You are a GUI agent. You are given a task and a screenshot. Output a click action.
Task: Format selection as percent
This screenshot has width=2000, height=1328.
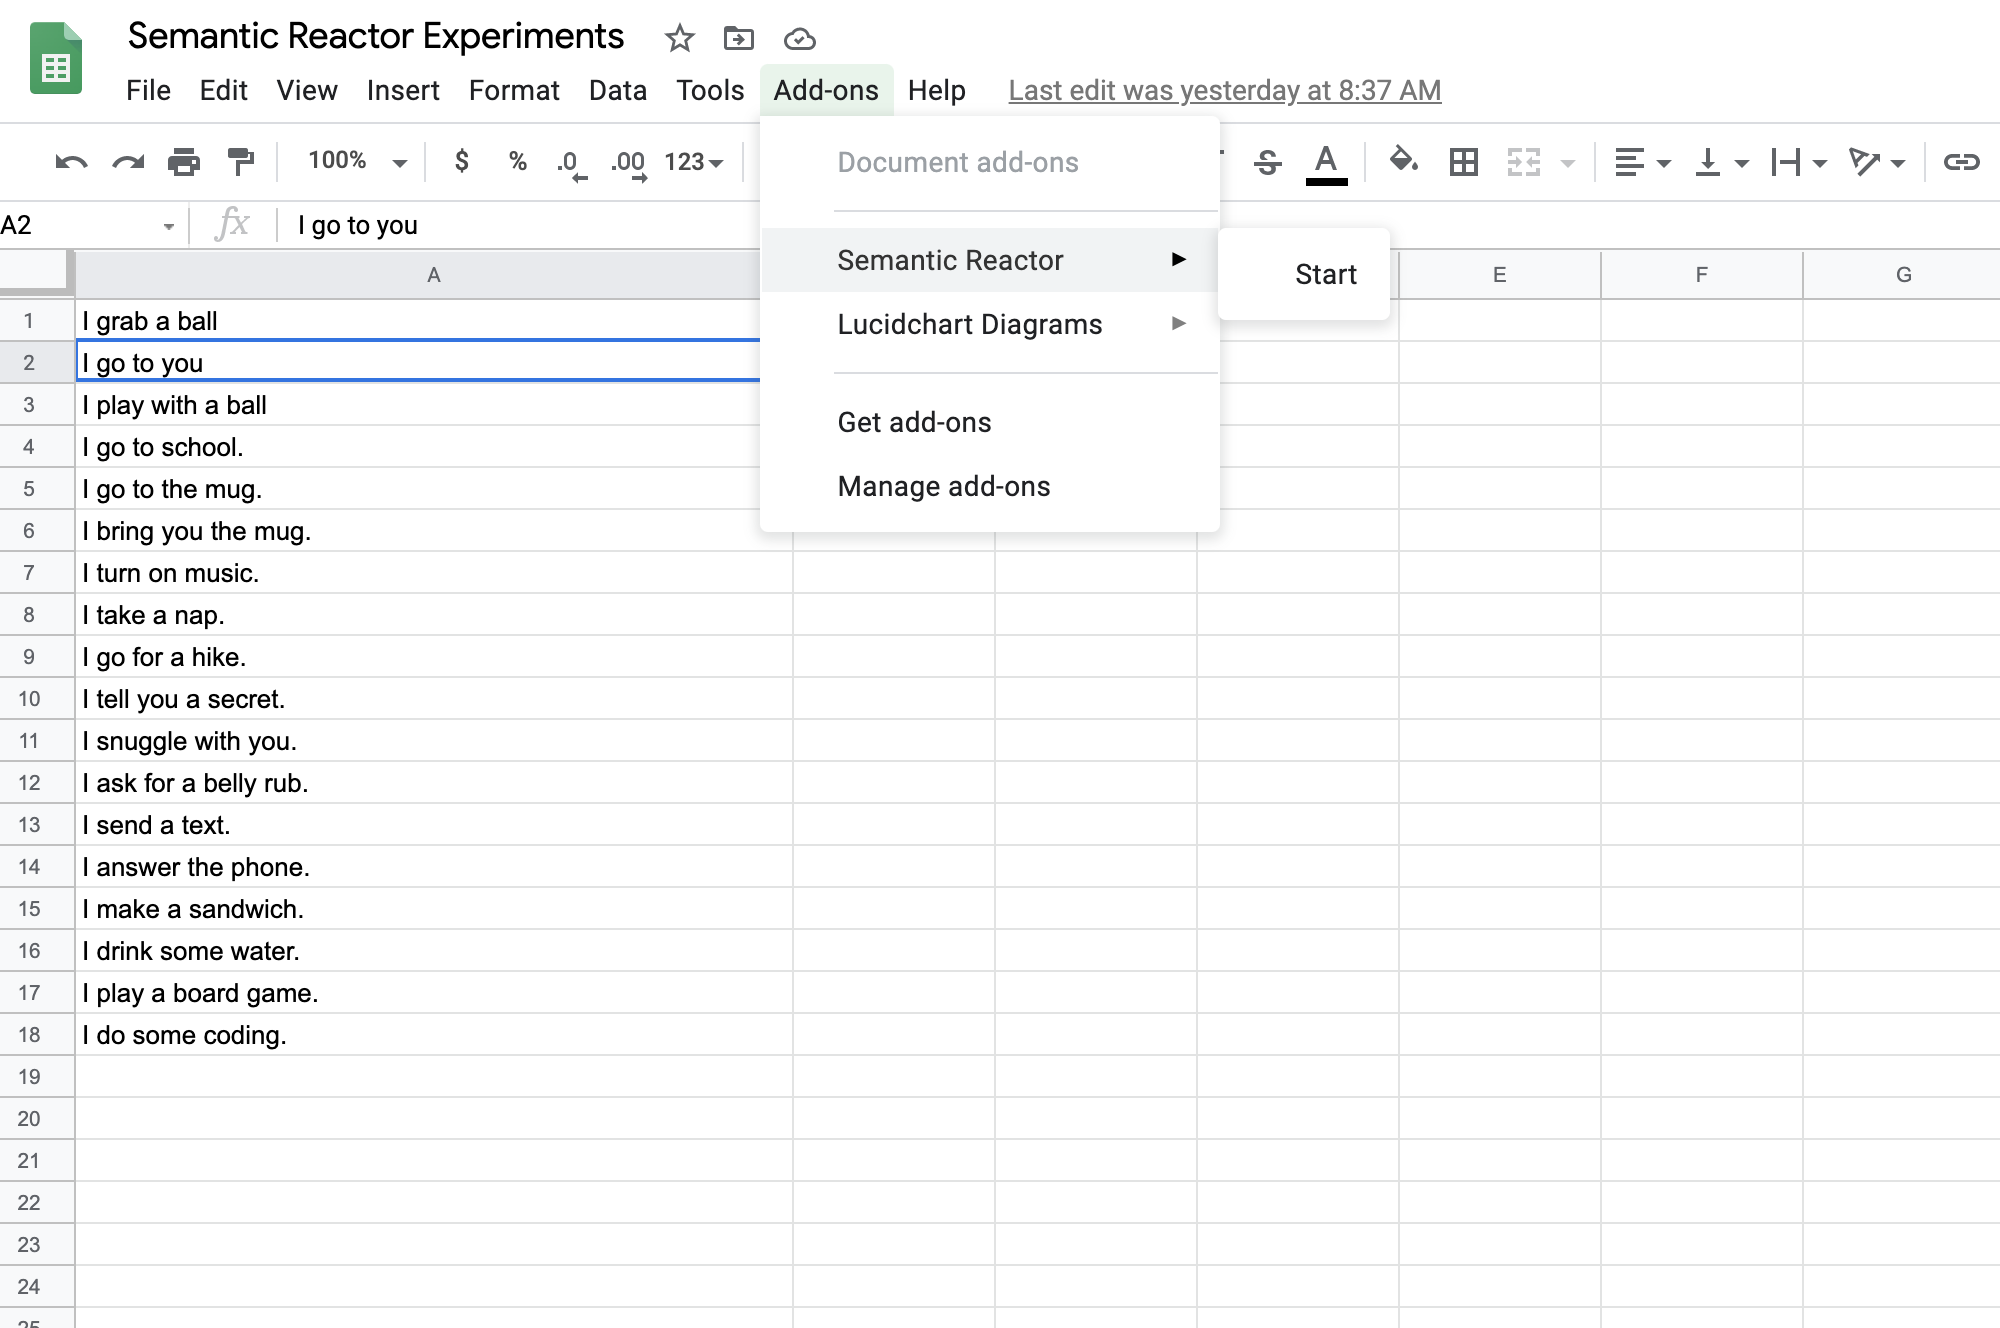tap(517, 161)
